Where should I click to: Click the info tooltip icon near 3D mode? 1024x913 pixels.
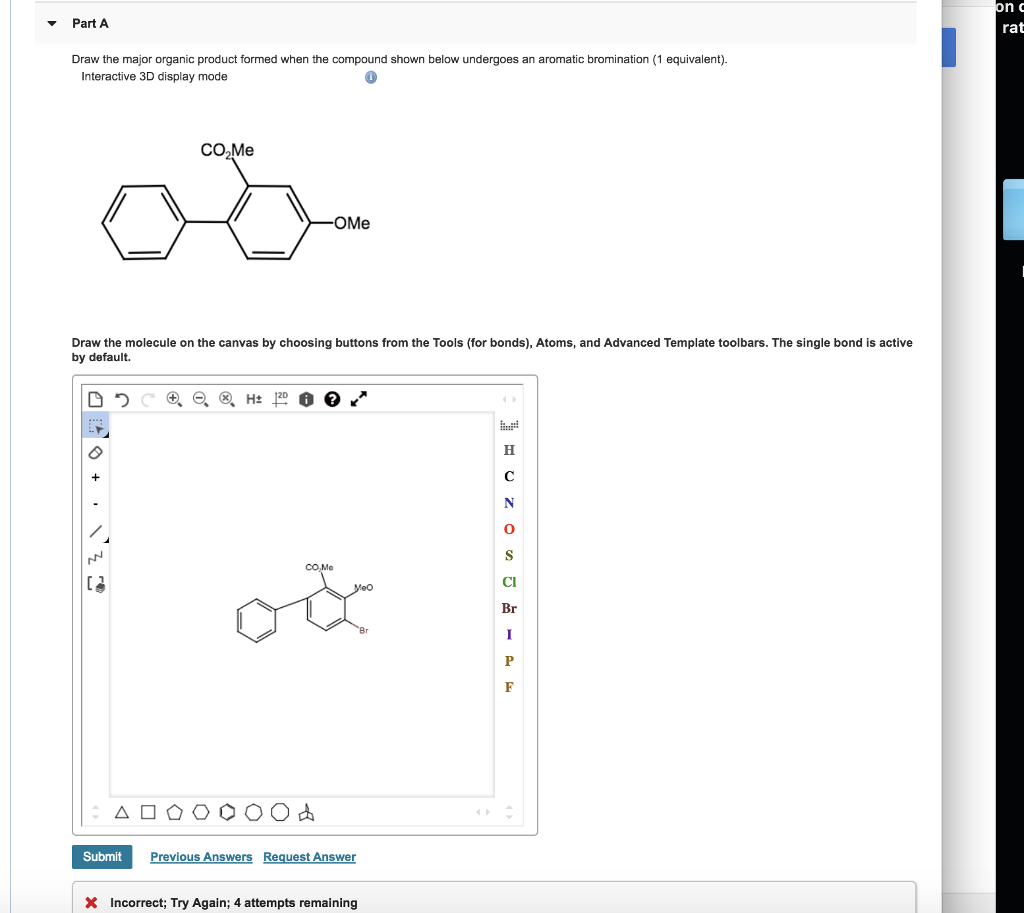tap(370, 77)
